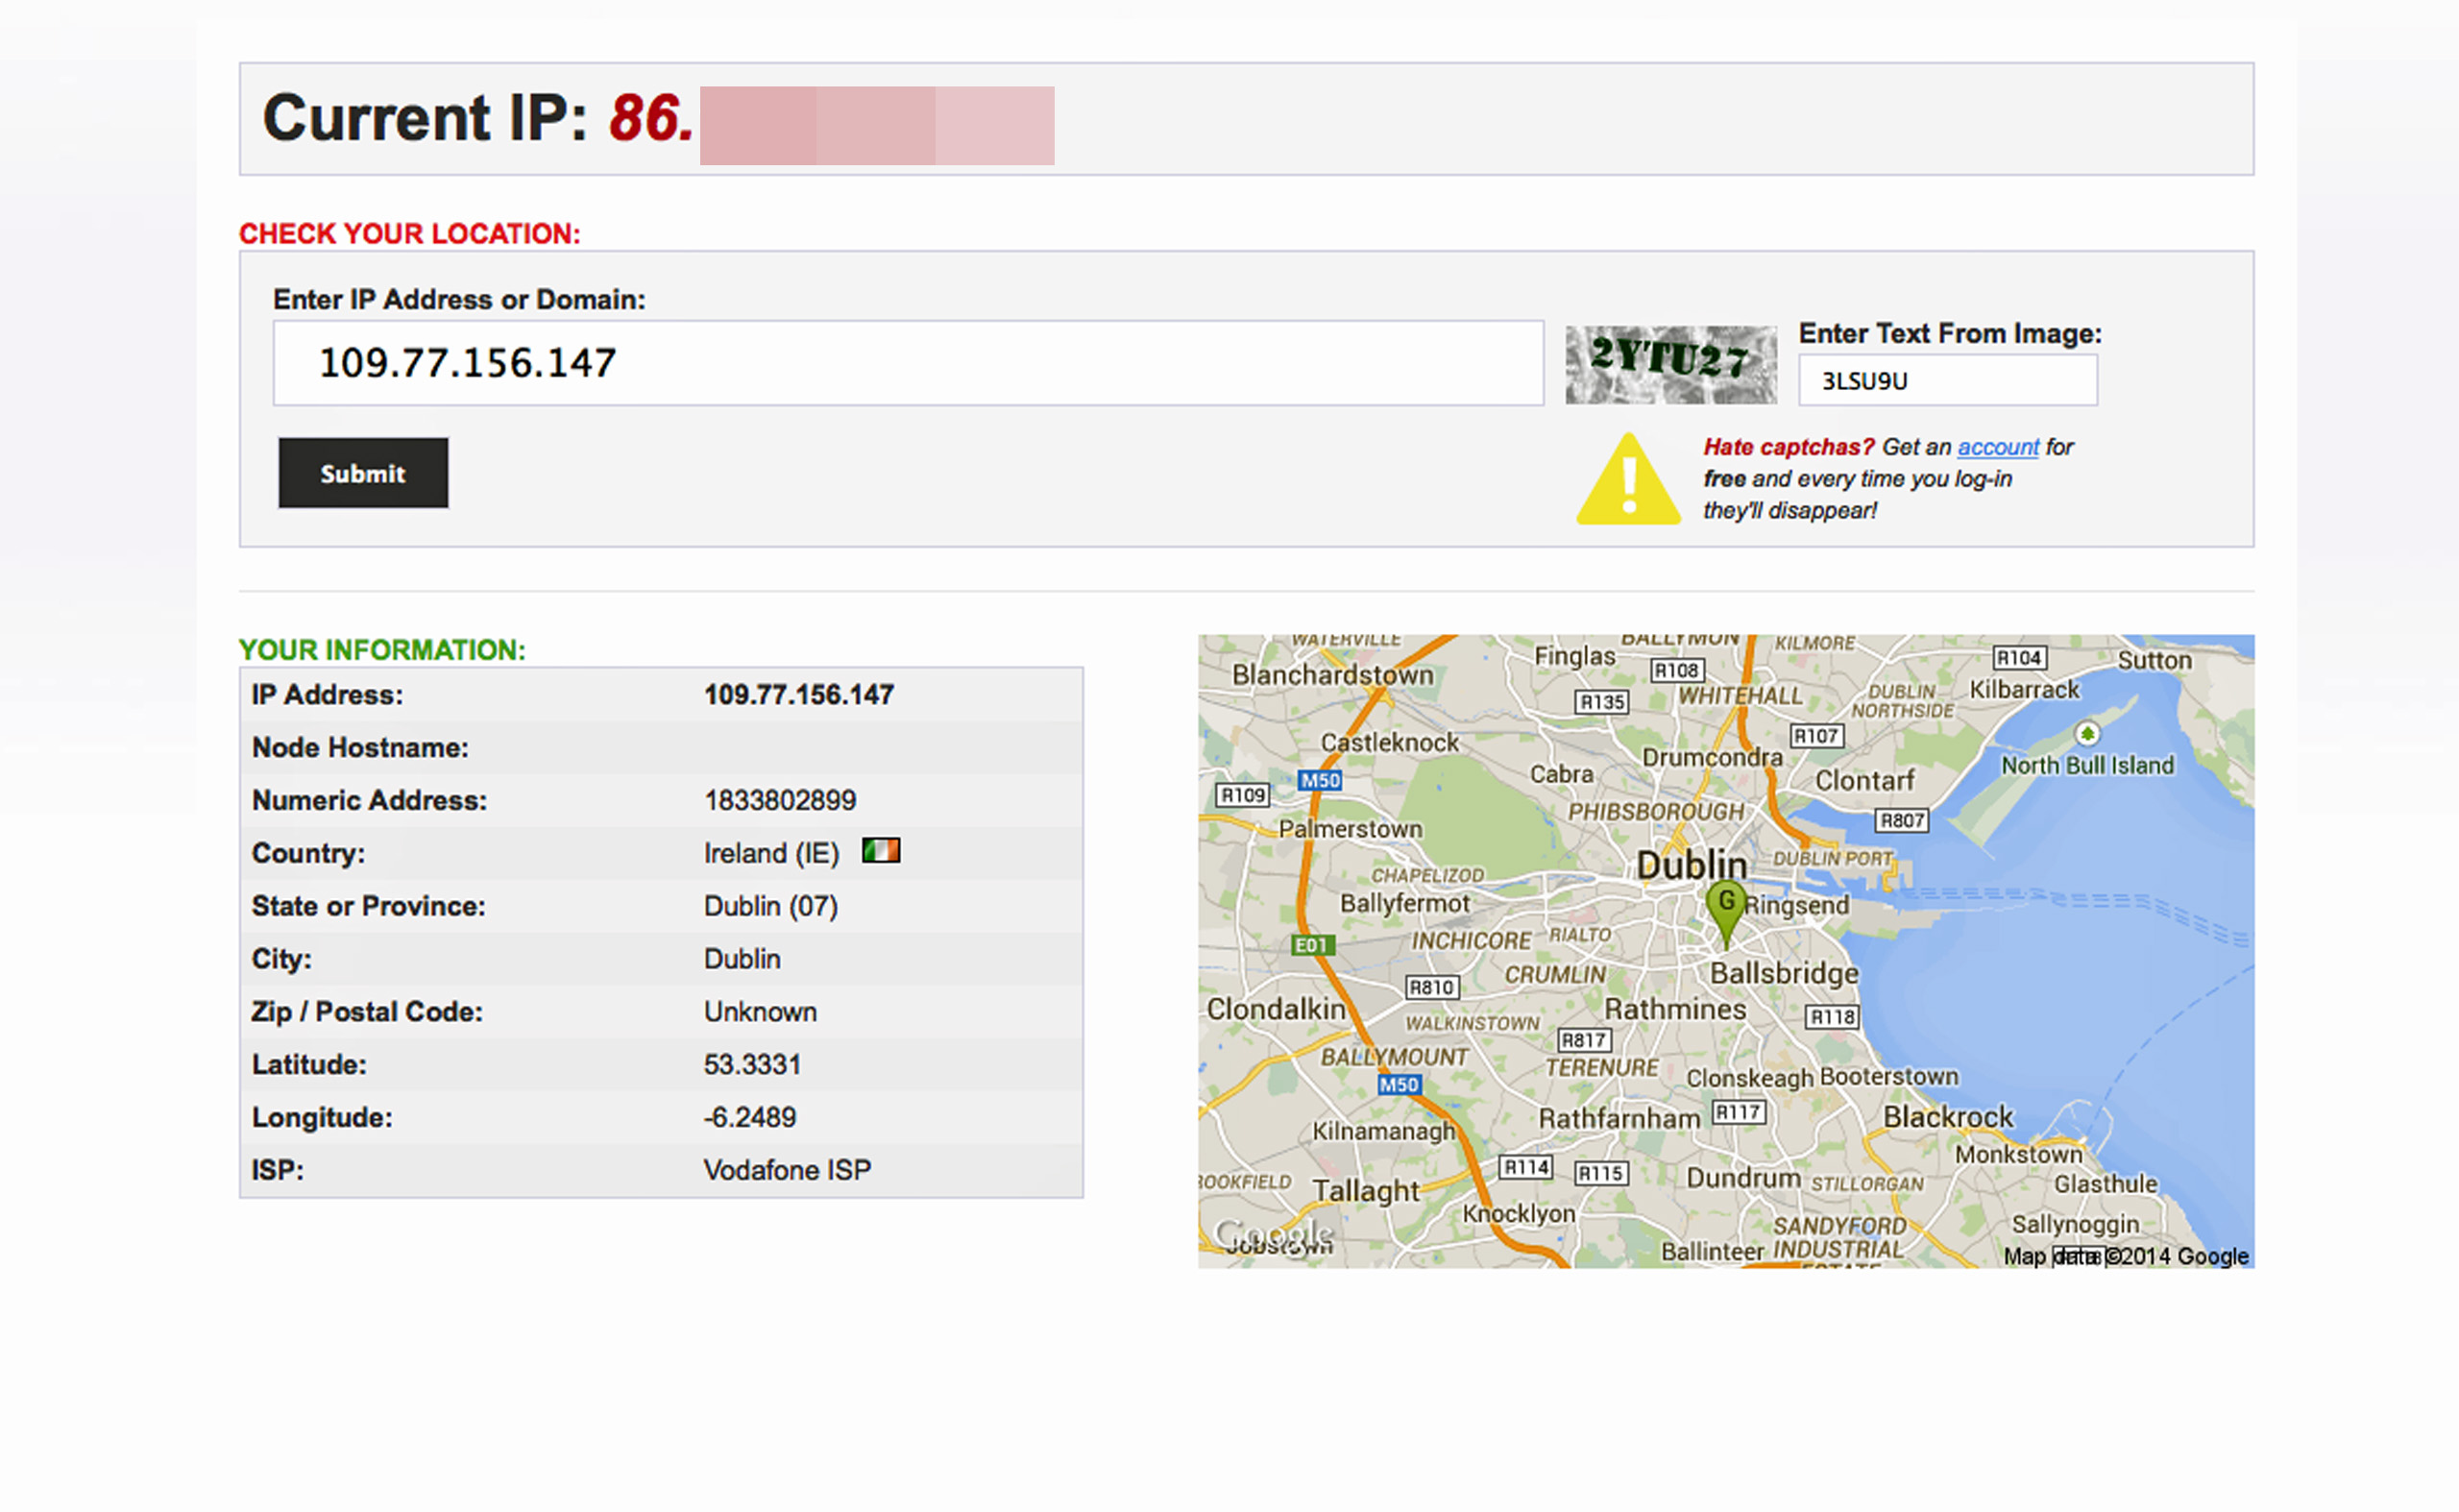
Task: Click the Blackrock label on map
Action: (x=1947, y=1116)
